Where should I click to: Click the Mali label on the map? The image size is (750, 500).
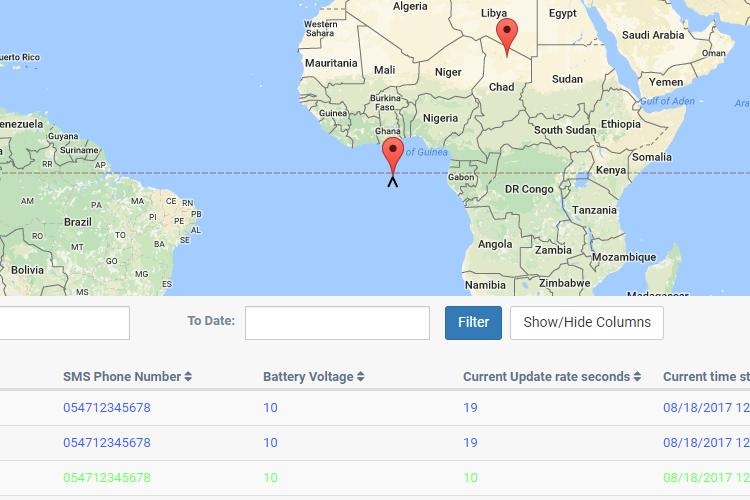384,70
